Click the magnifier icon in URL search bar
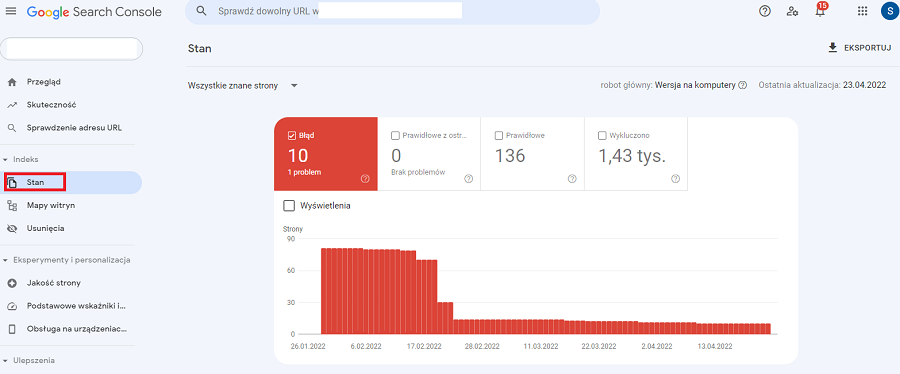This screenshot has height=374, width=900. click(x=201, y=11)
